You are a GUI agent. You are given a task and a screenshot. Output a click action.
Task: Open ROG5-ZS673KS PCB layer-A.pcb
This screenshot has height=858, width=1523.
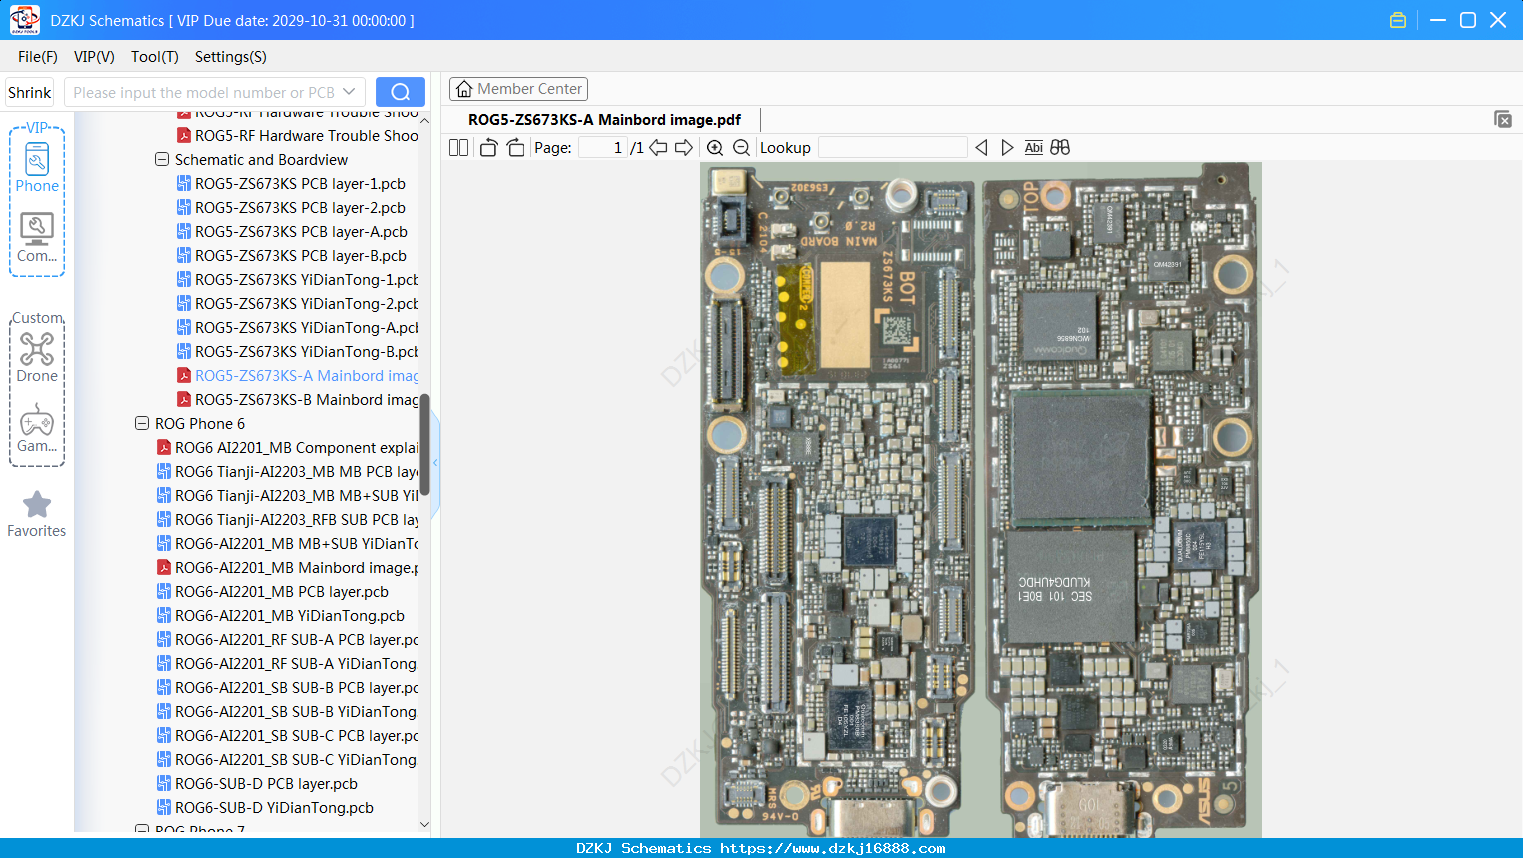point(300,232)
